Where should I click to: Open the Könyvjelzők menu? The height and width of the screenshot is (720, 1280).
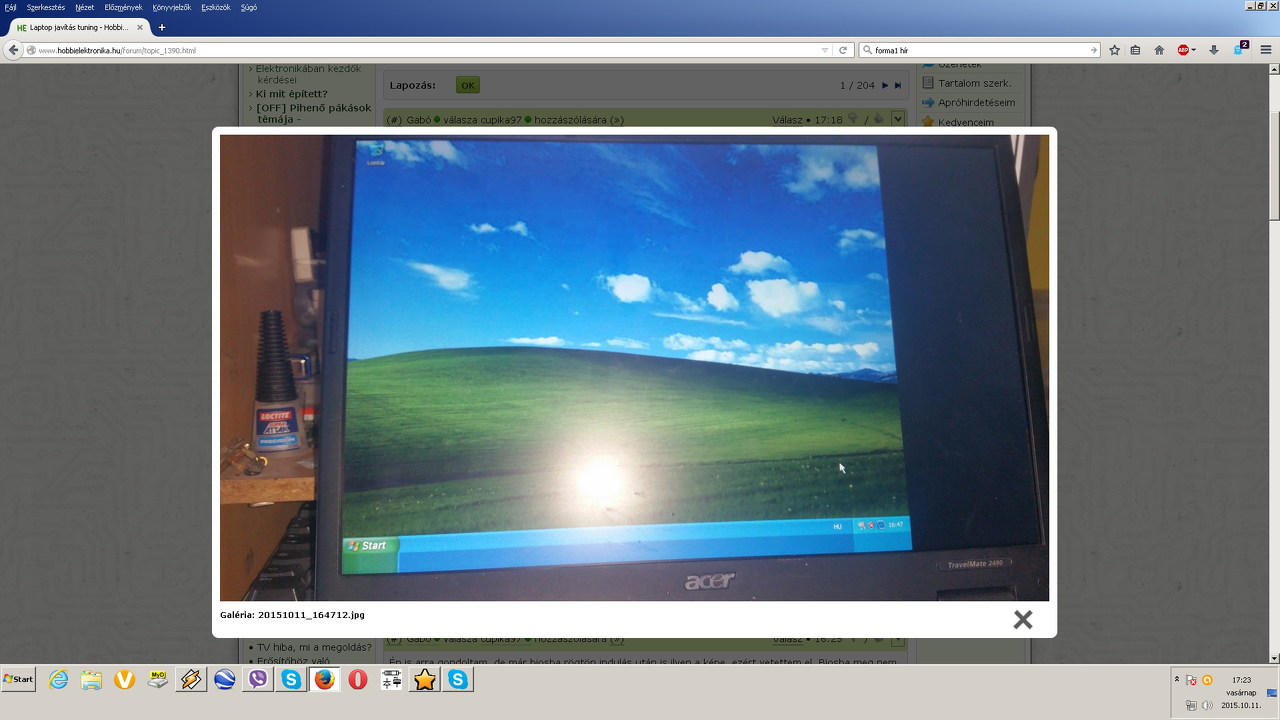172,7
